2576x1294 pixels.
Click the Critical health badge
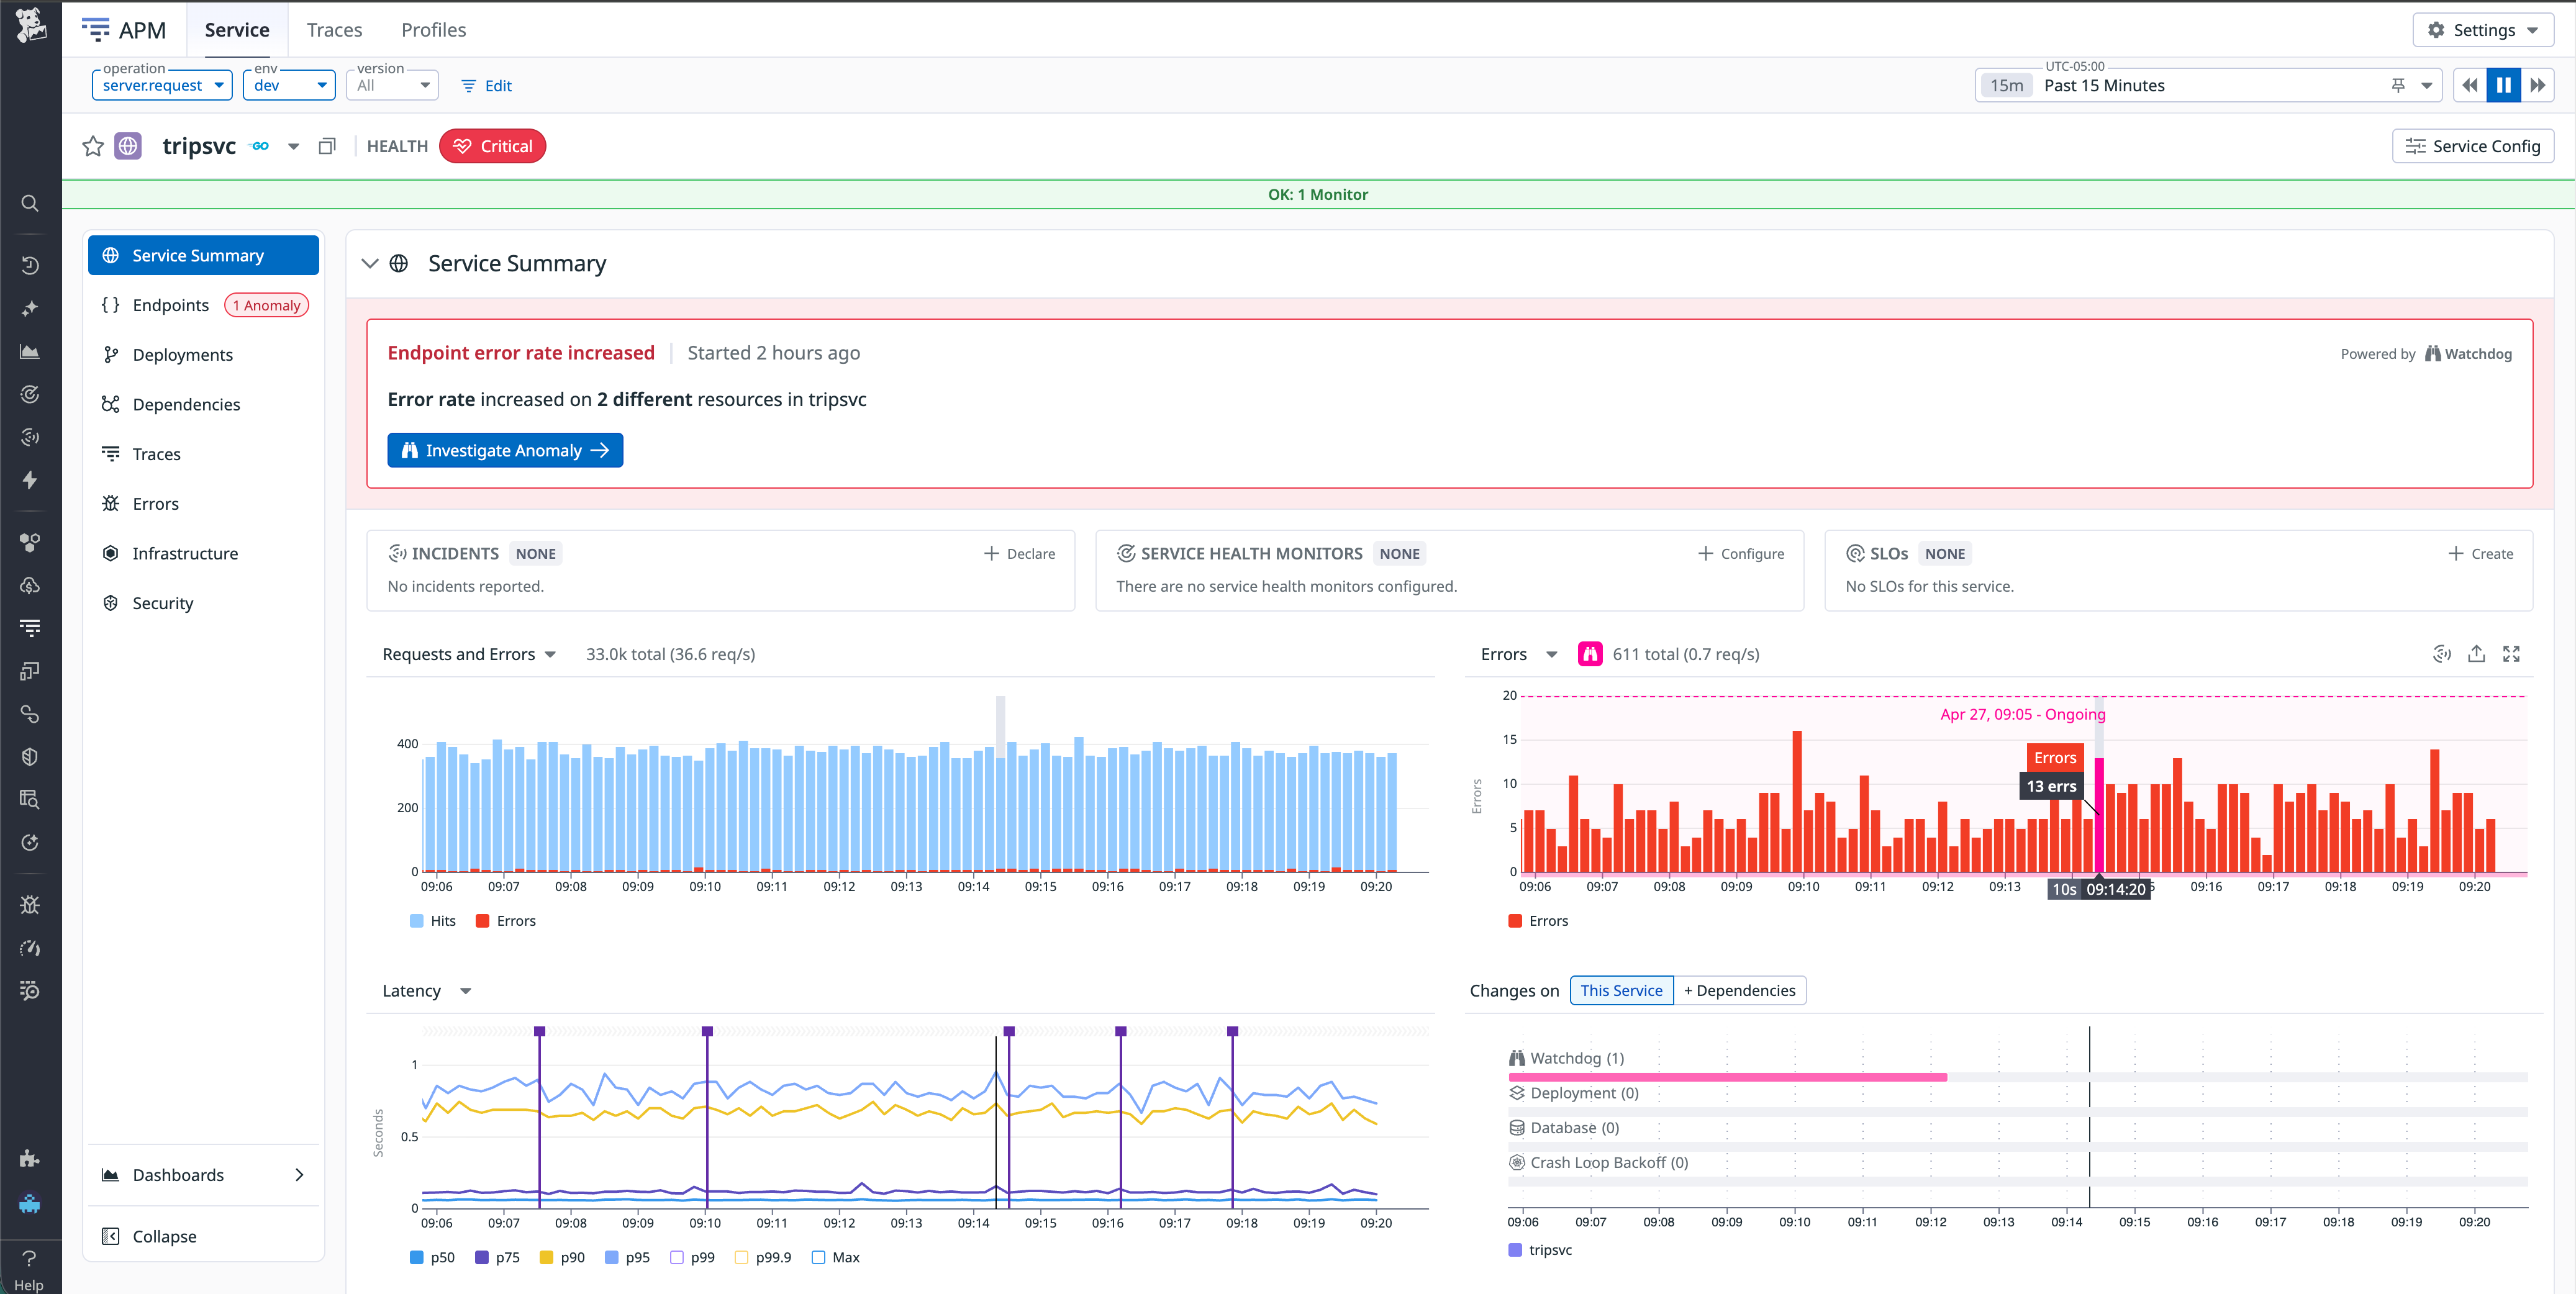(492, 146)
